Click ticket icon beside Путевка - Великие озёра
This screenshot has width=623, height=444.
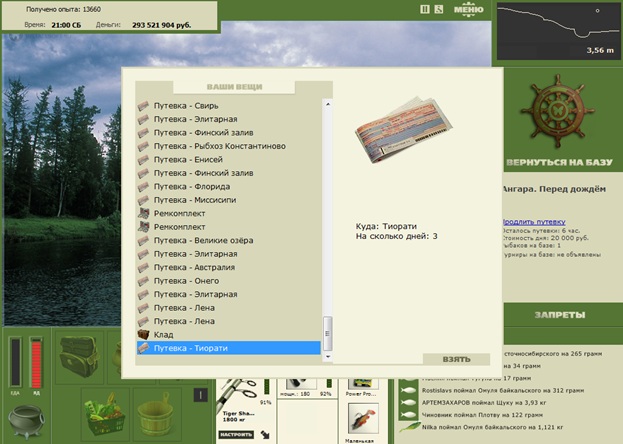pyautogui.click(x=143, y=240)
